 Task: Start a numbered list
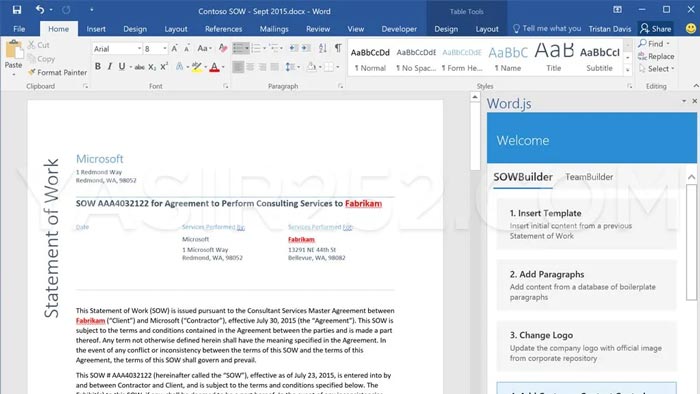(256, 48)
